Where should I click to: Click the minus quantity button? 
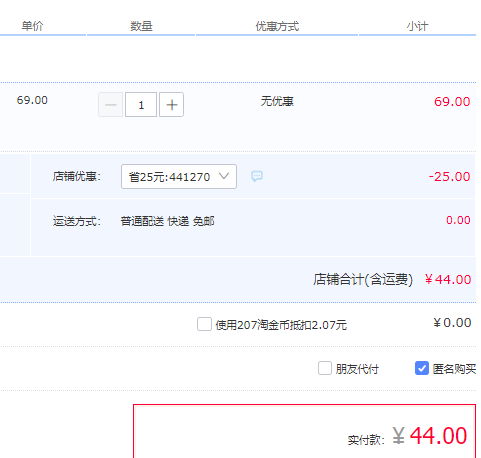click(111, 105)
